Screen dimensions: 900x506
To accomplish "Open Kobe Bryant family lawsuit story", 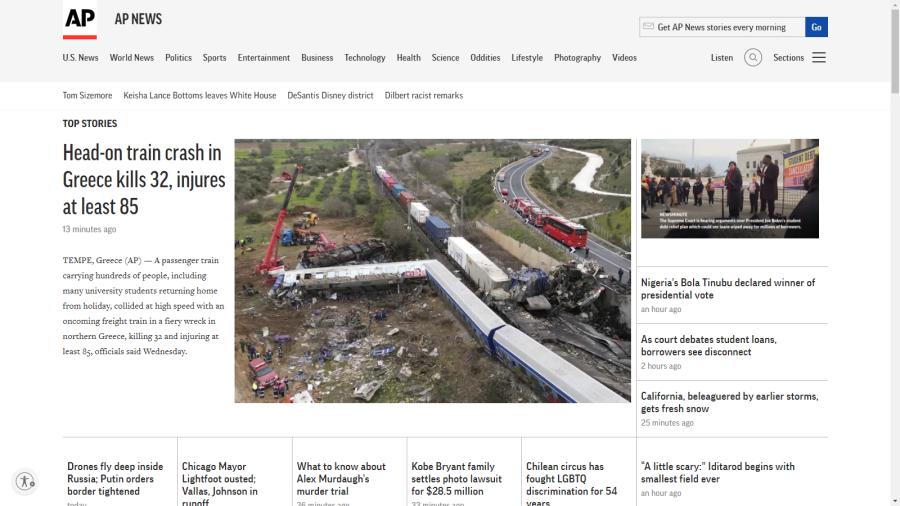I will (456, 478).
